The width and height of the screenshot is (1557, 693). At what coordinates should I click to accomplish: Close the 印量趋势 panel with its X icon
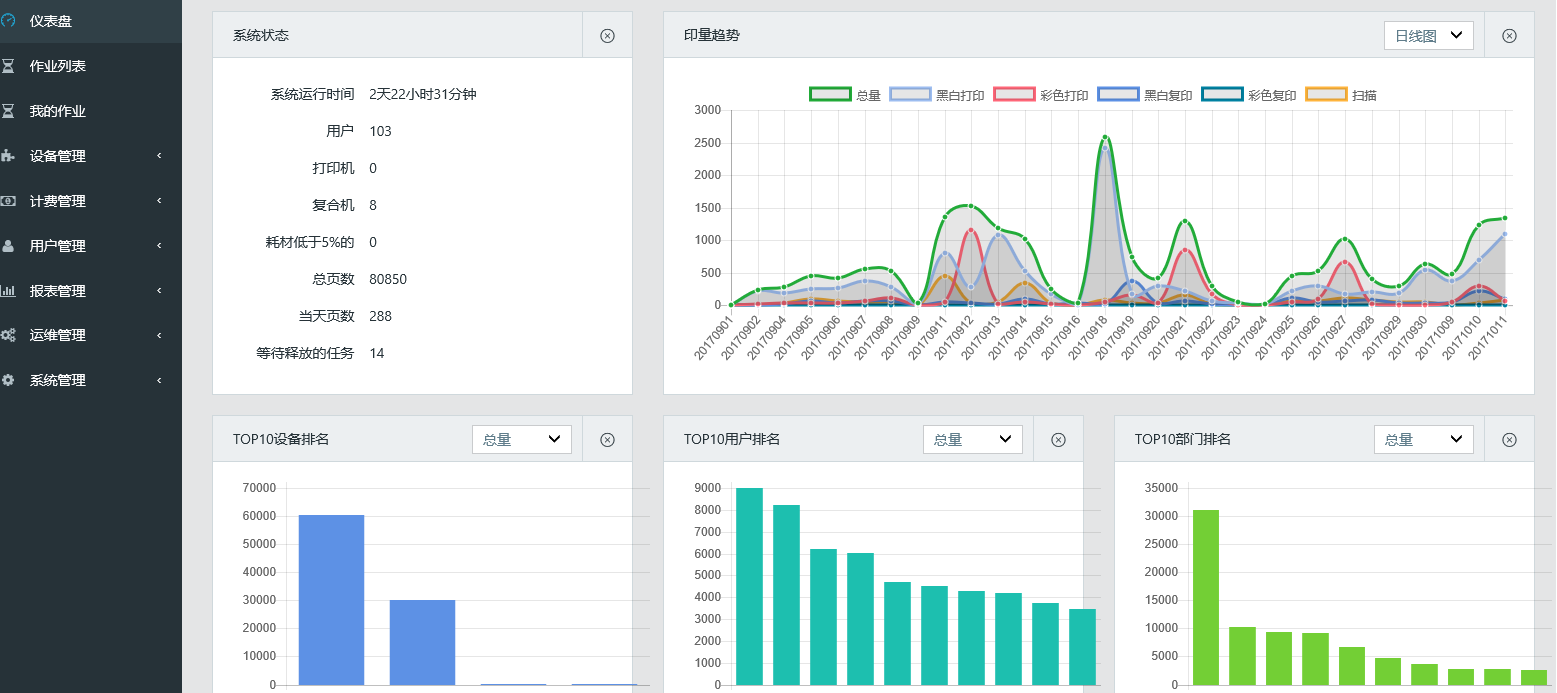1509,36
